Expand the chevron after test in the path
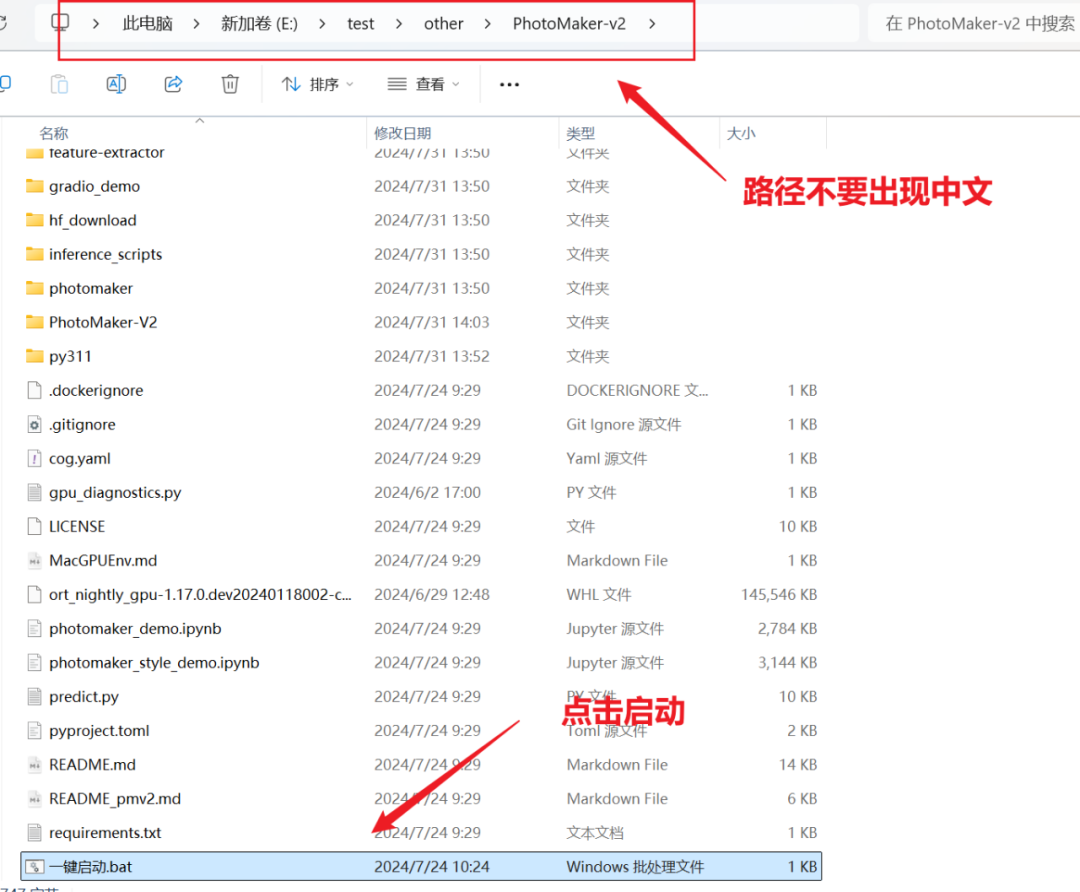 point(399,24)
